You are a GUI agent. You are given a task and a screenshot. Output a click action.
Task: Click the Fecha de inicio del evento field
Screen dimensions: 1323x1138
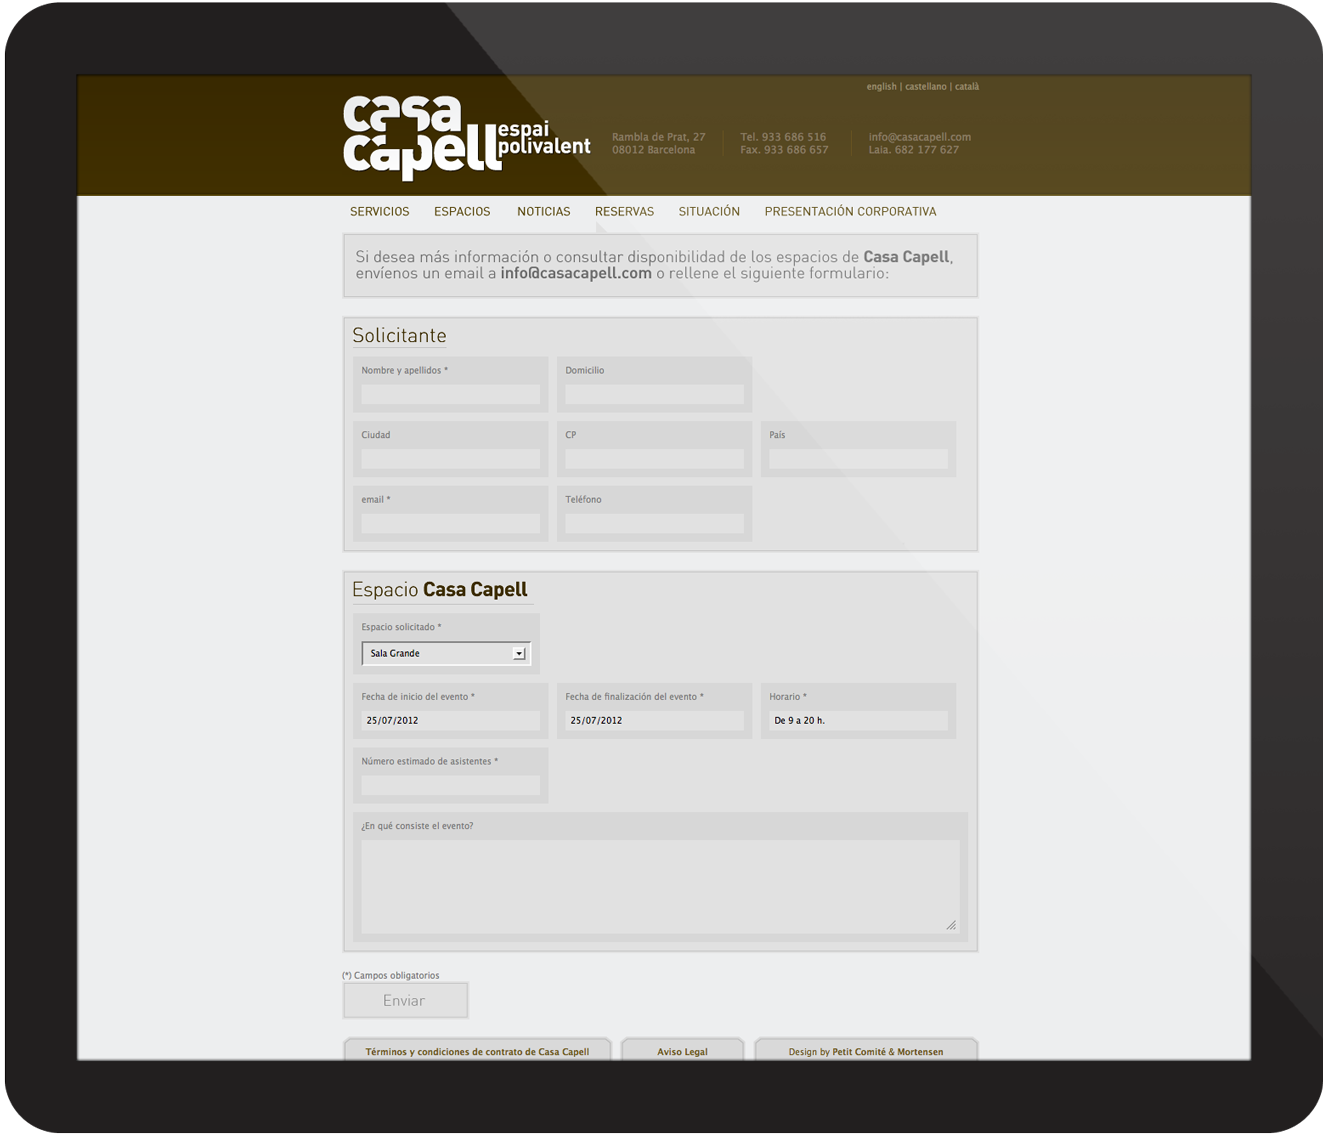click(449, 720)
